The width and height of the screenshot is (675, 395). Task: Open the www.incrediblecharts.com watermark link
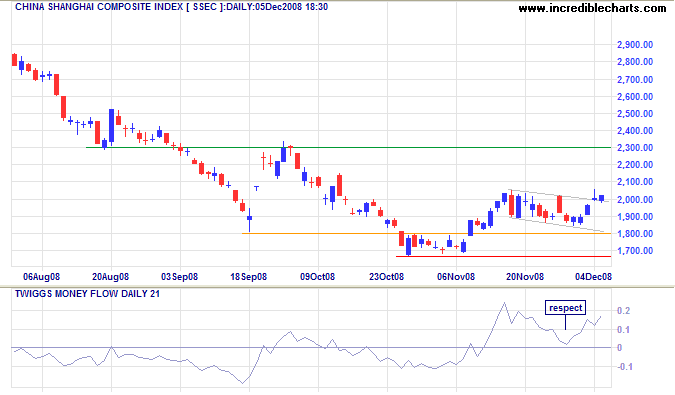[x=592, y=8]
